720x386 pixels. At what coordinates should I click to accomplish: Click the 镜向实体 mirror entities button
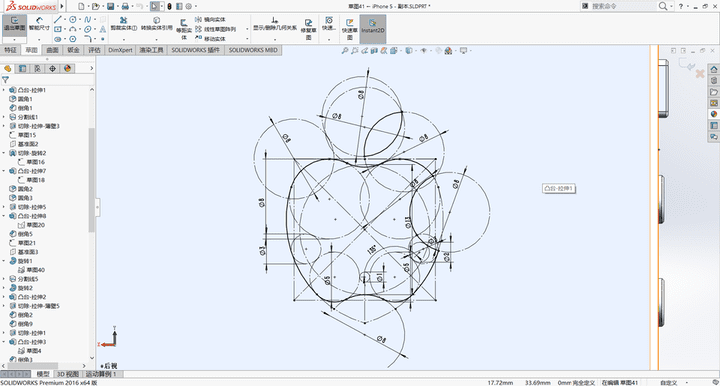[x=210, y=19]
